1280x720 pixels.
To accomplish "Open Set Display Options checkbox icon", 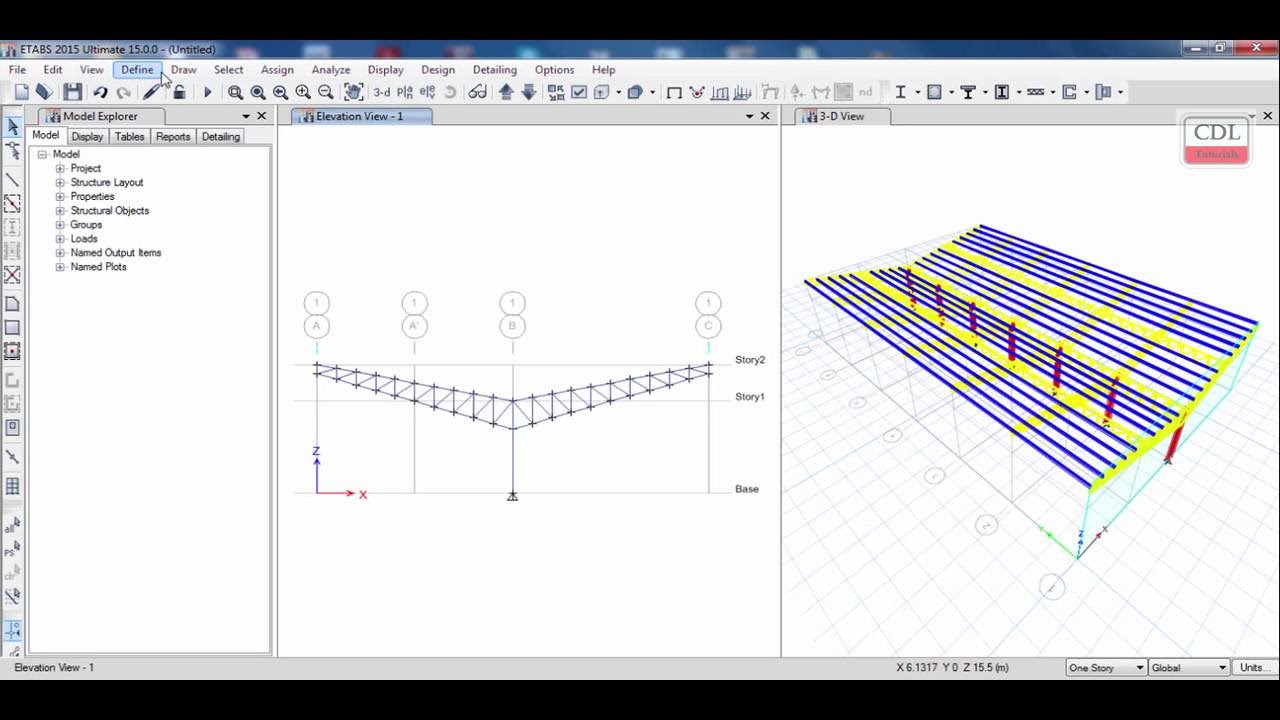I will 579,92.
